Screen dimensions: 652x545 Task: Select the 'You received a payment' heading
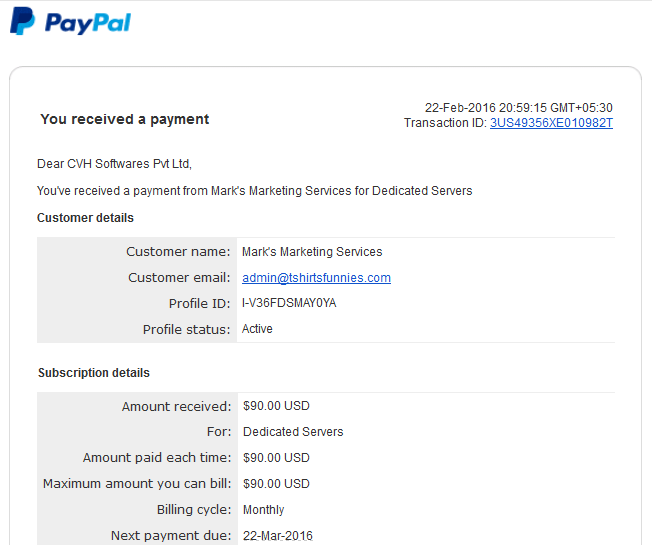click(124, 119)
